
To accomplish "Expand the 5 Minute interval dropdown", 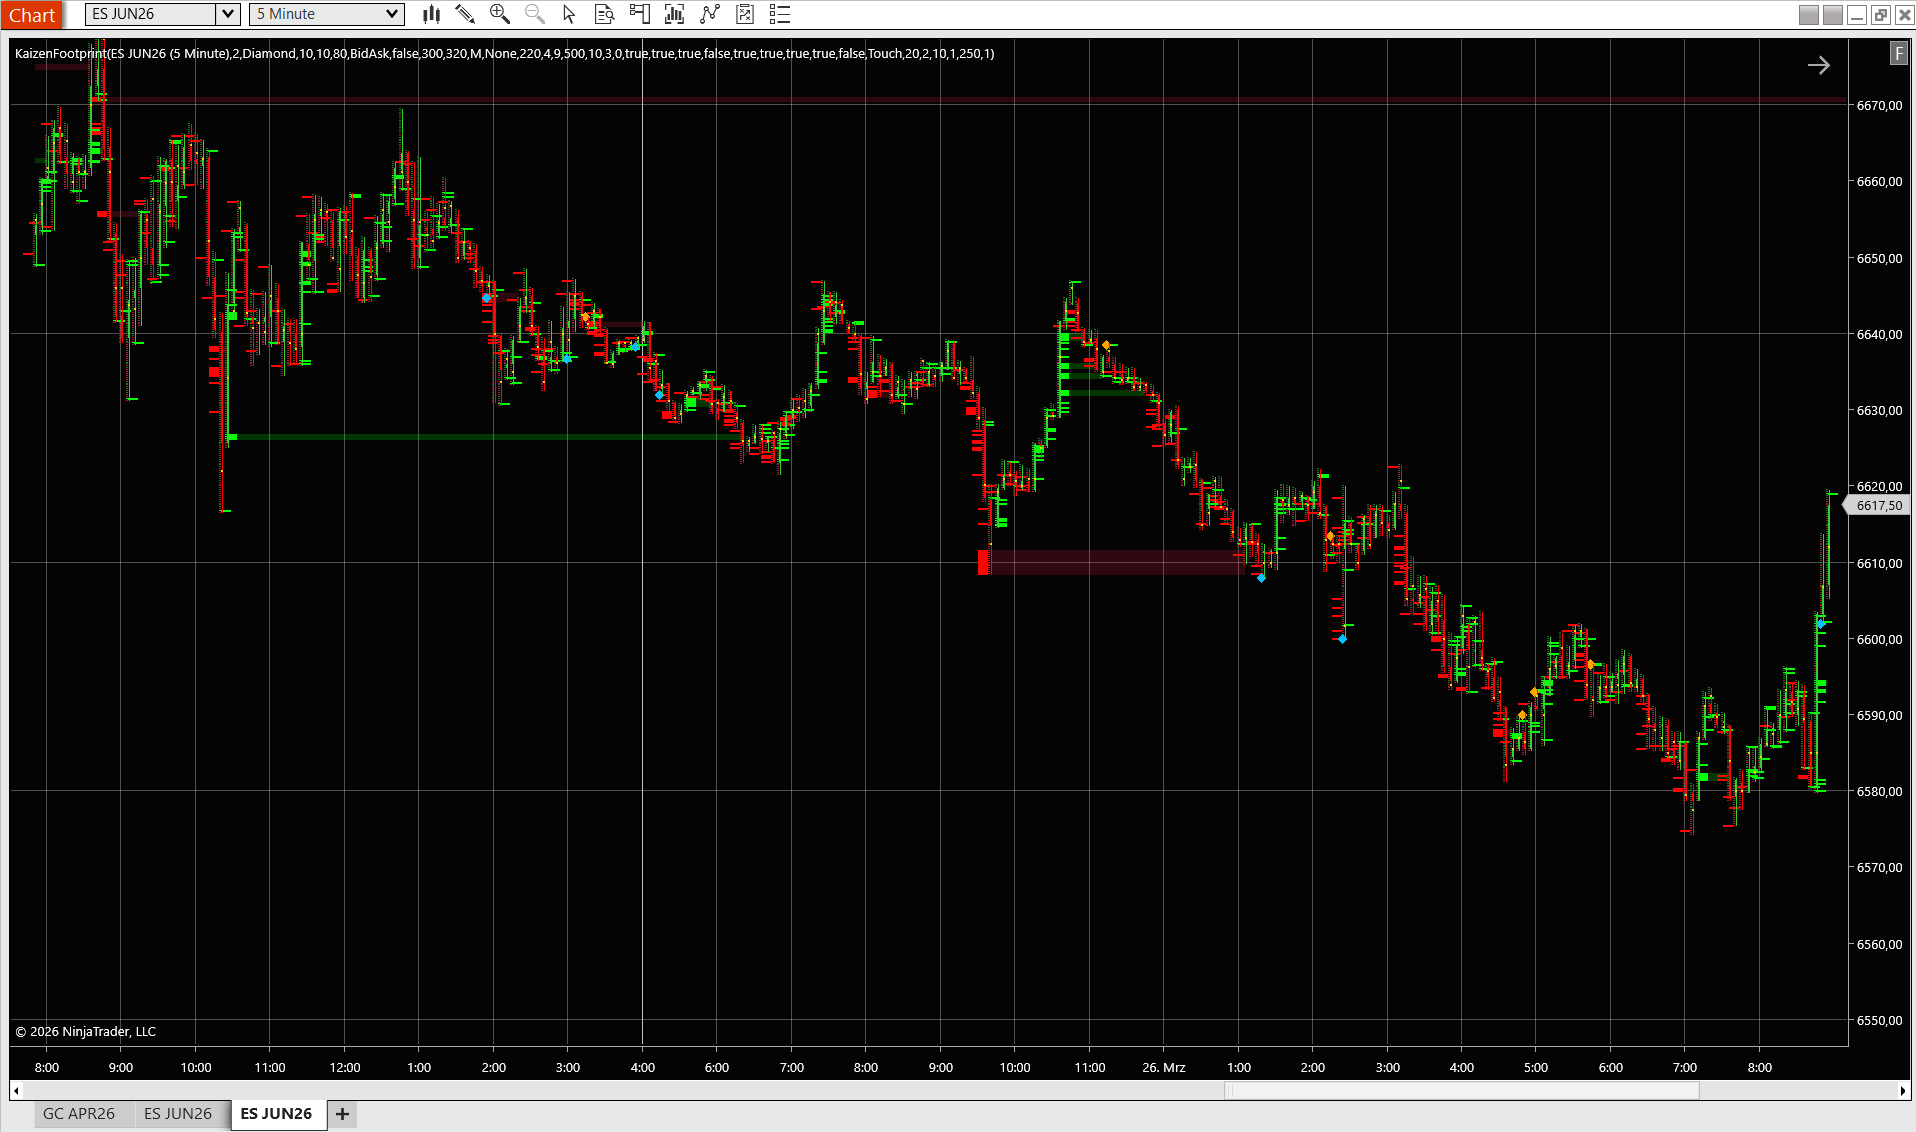I will pos(392,14).
